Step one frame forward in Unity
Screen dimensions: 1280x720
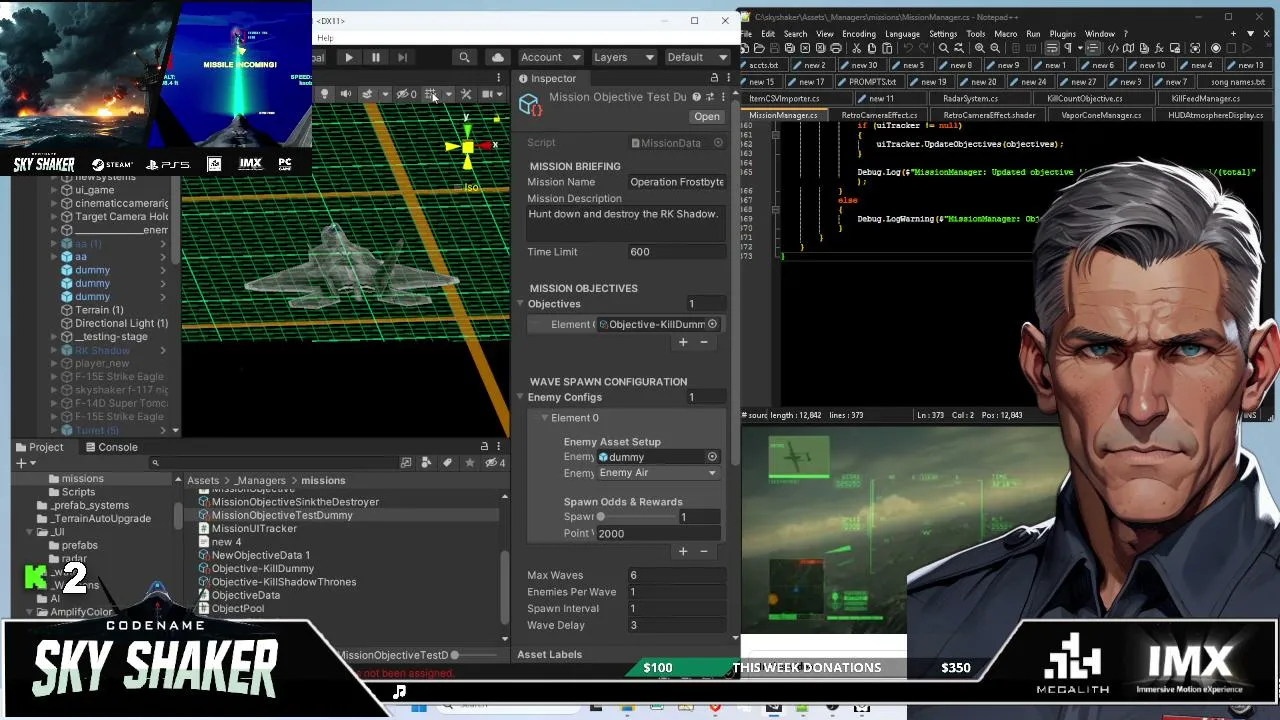(402, 58)
